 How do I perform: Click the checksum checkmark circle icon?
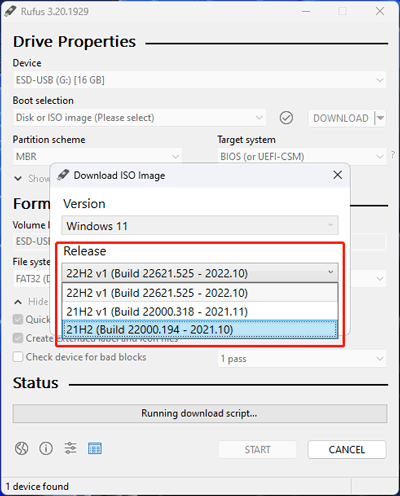[x=286, y=118]
